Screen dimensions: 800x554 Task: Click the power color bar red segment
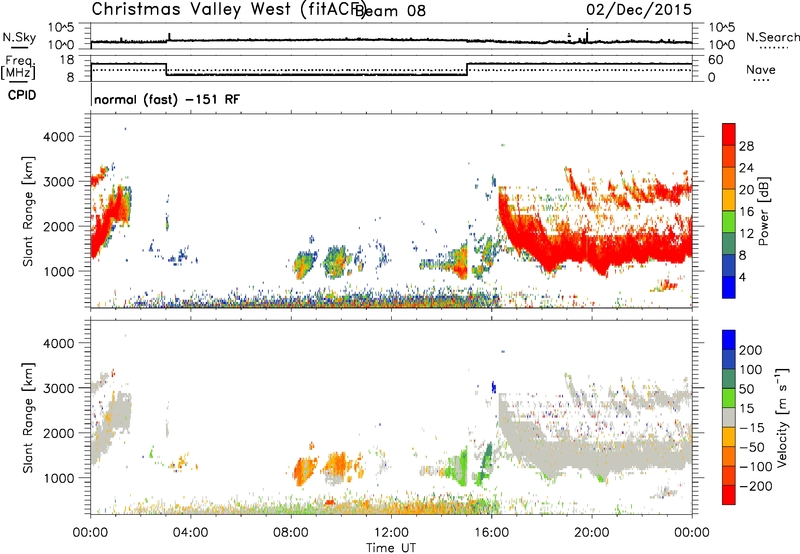pyautogui.click(x=729, y=134)
